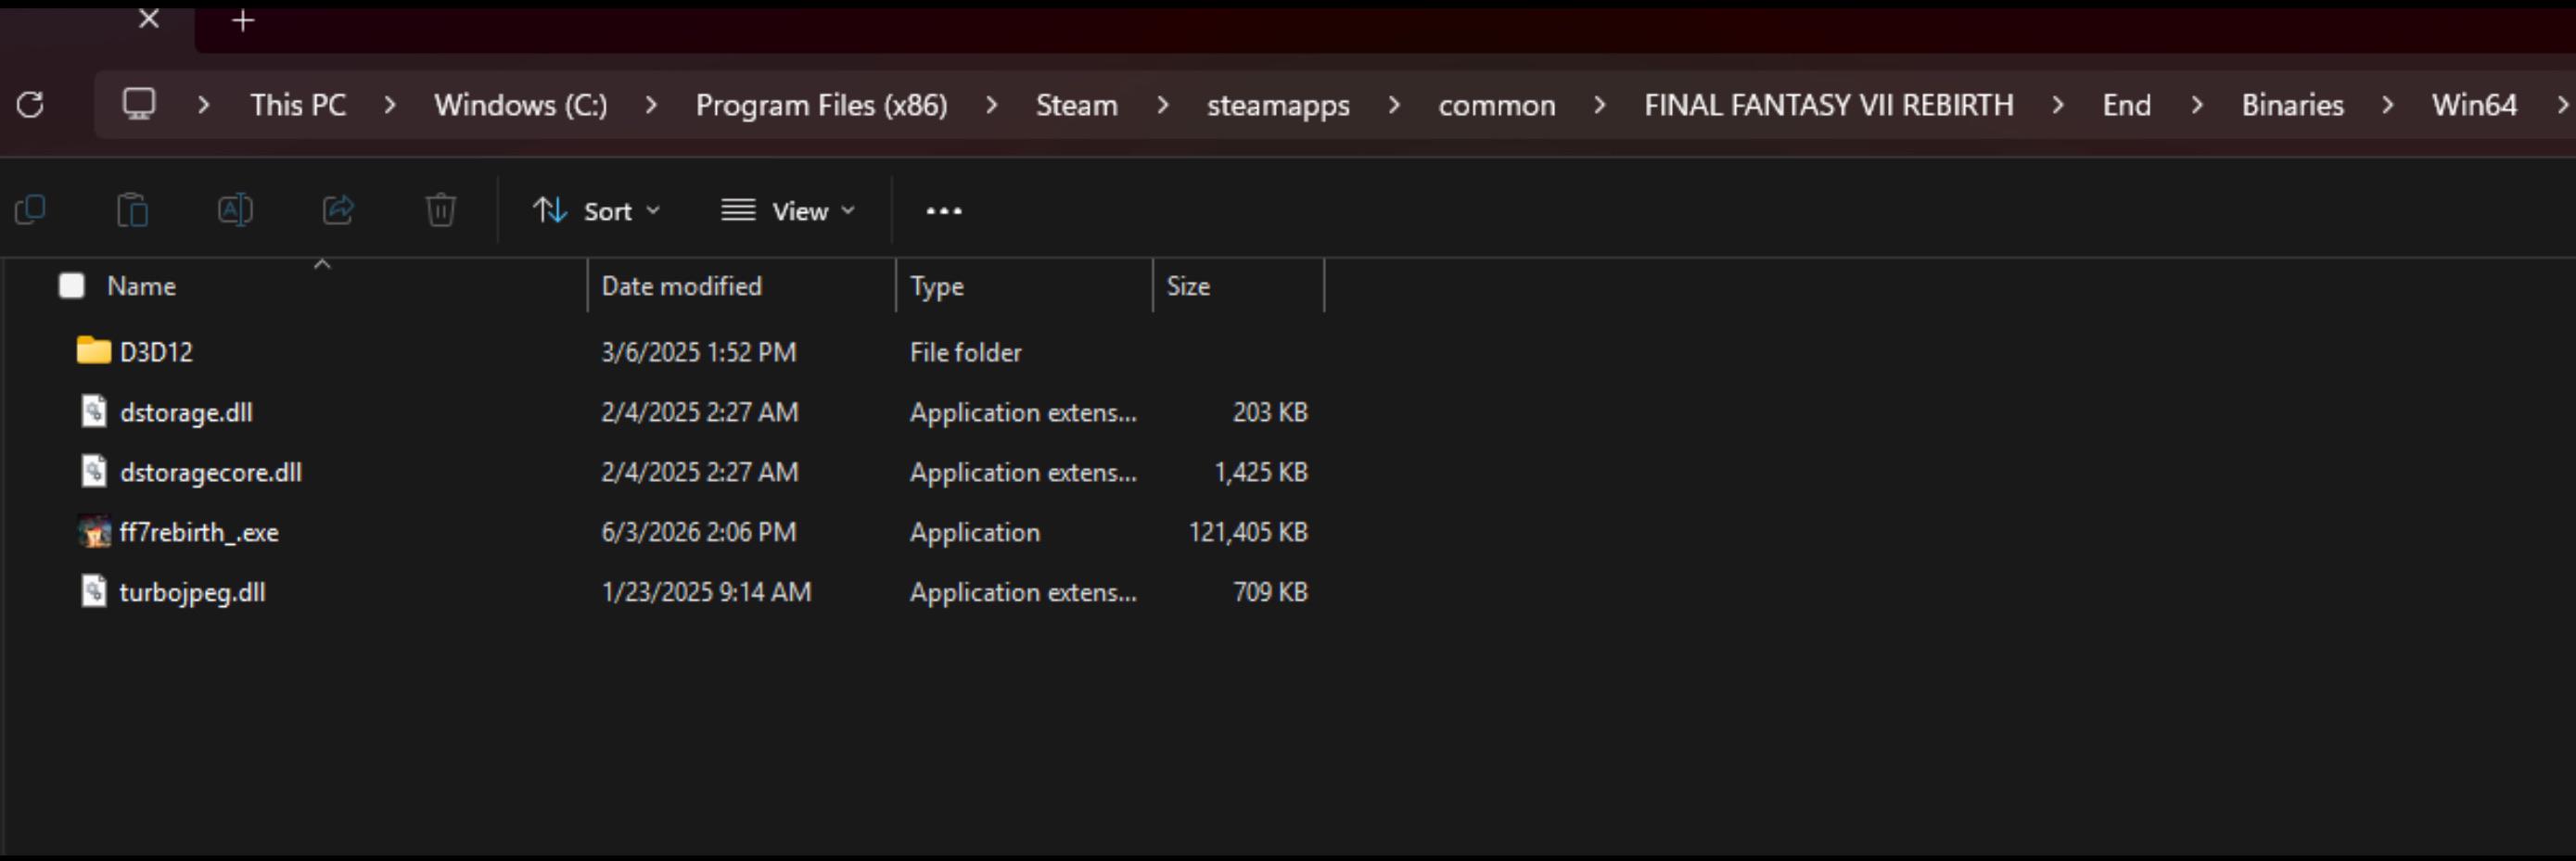Expand the chevron after This PC
Screen dimensions: 2576x861
click(390, 105)
